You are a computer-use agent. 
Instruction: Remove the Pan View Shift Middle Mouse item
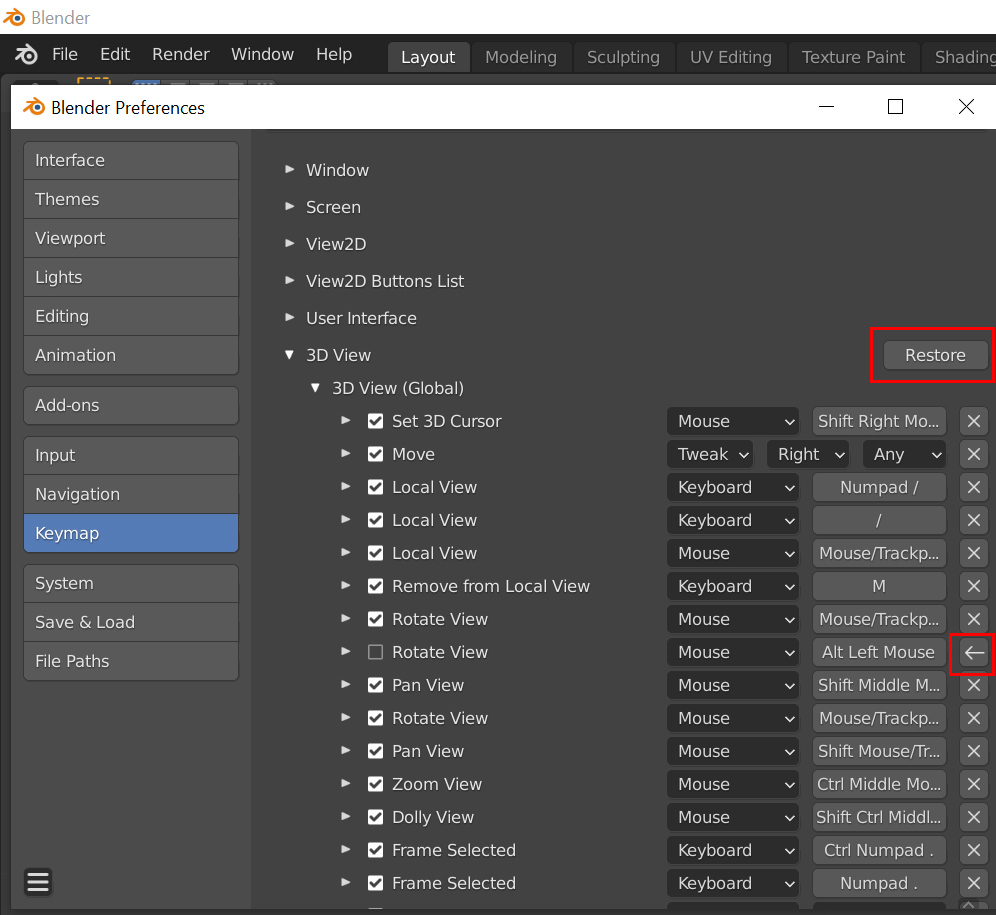[973, 686]
